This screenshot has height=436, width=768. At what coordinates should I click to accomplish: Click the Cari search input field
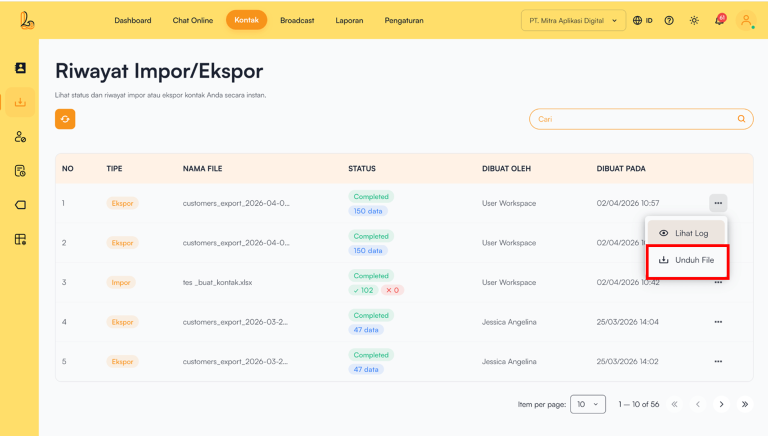[630, 119]
